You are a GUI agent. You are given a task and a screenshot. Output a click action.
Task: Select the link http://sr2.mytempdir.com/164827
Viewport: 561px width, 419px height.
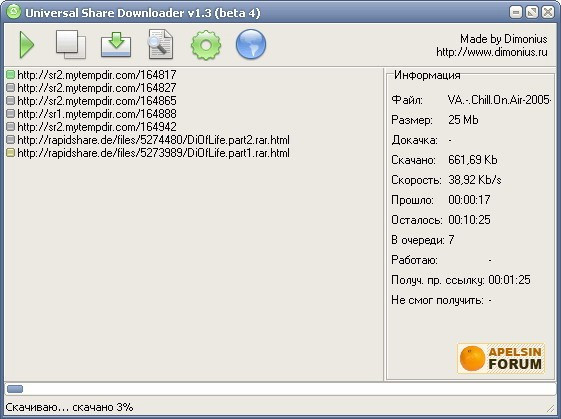click(97, 88)
